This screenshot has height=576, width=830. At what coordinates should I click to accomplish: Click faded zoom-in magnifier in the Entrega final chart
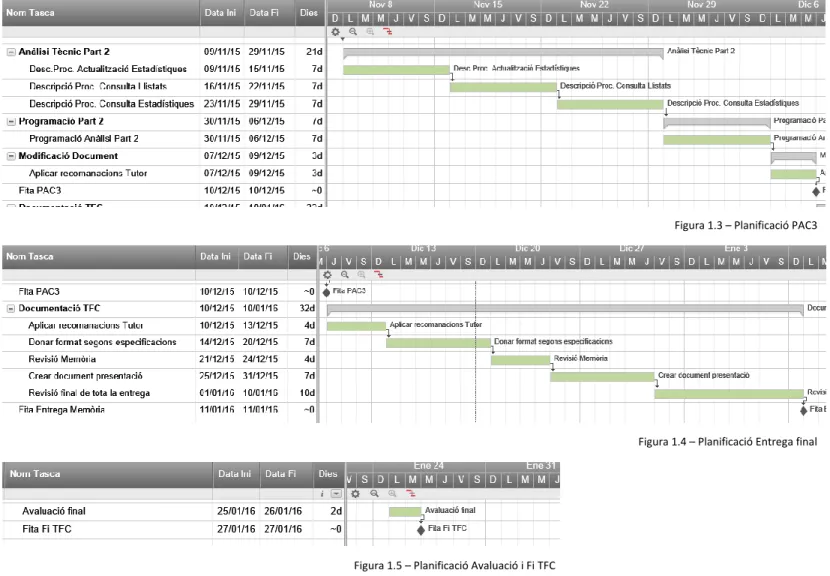click(x=362, y=275)
